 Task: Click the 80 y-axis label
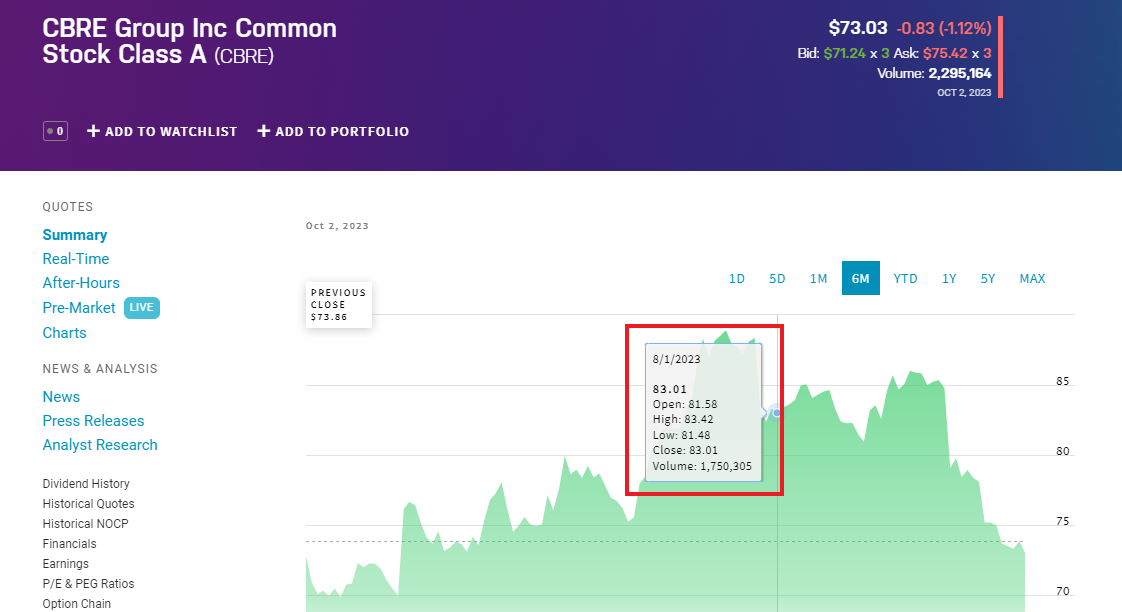pyautogui.click(x=1063, y=451)
